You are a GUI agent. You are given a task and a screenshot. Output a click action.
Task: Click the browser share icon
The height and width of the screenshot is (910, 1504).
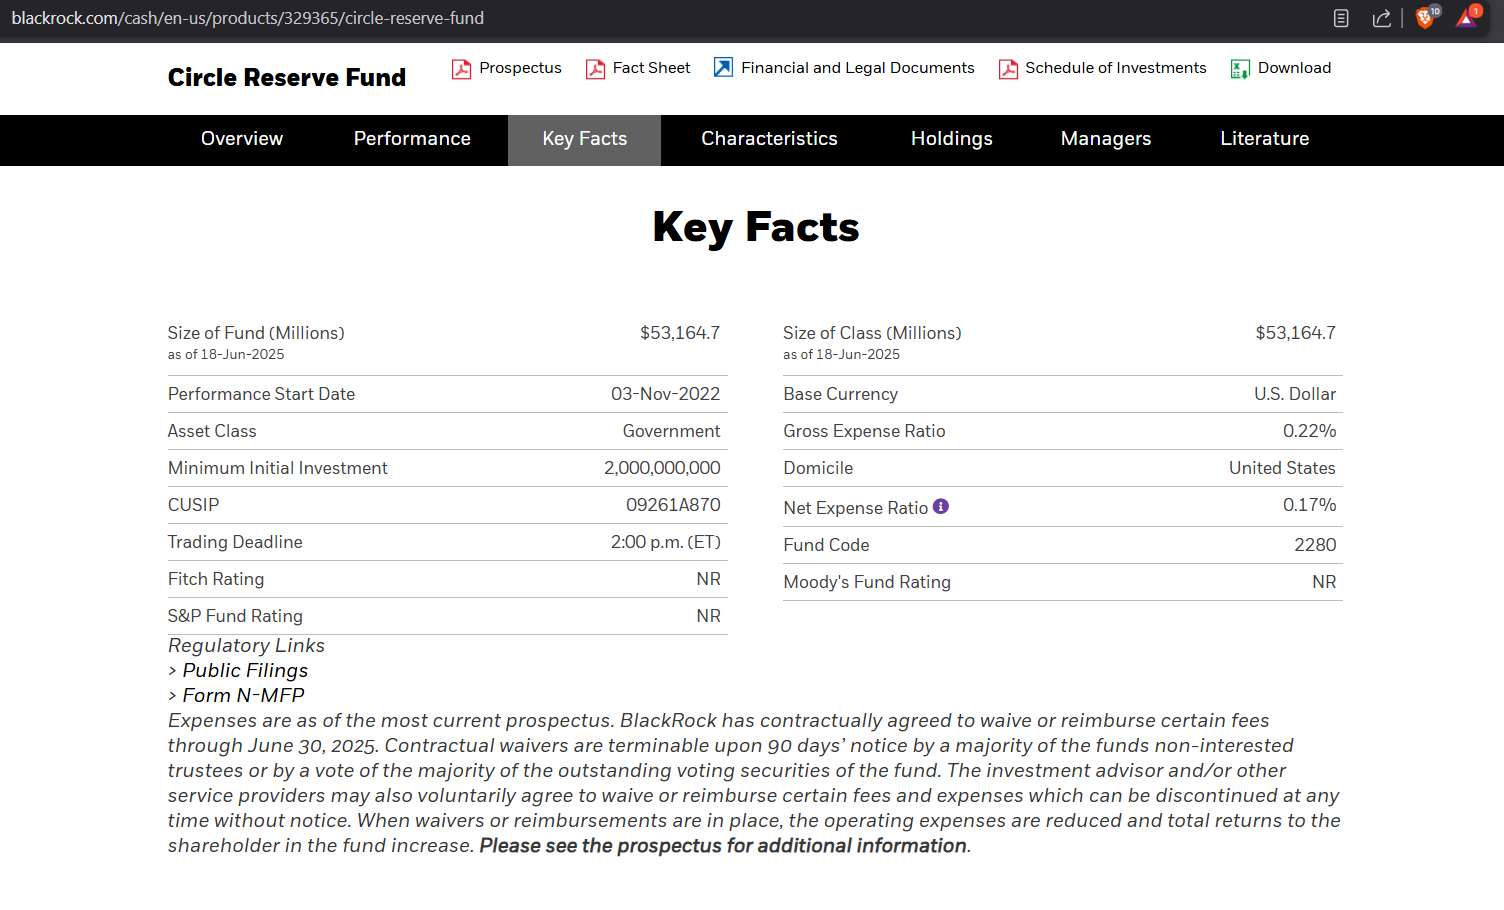tap(1381, 18)
